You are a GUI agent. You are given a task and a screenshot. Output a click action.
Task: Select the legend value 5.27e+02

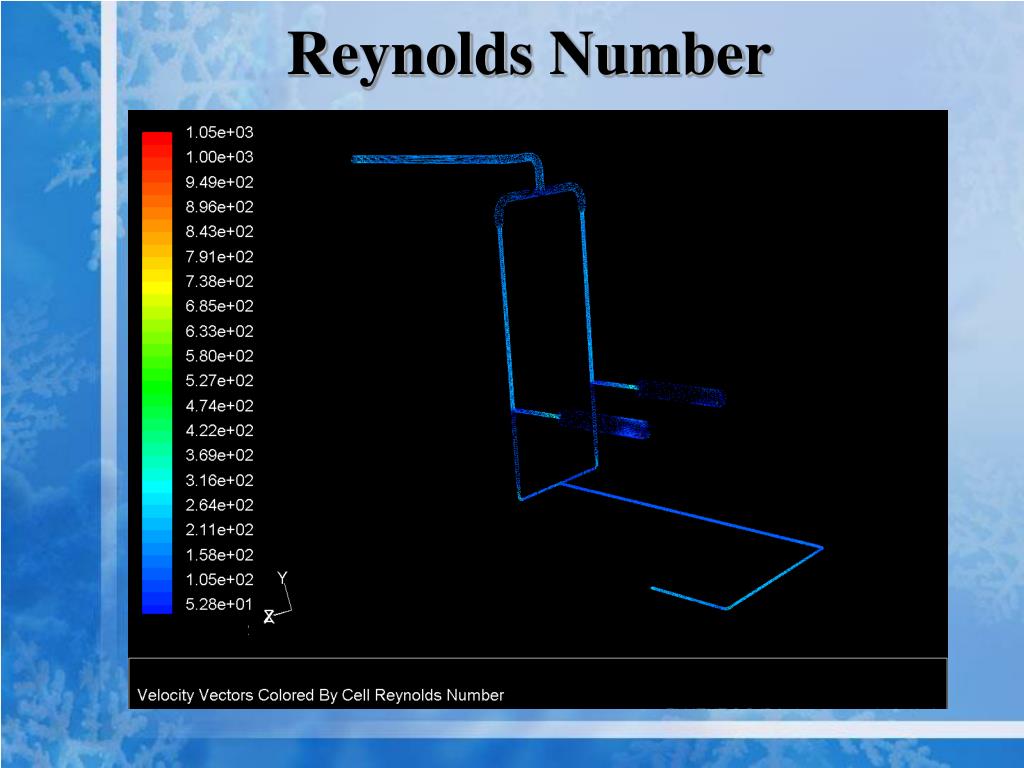point(219,381)
